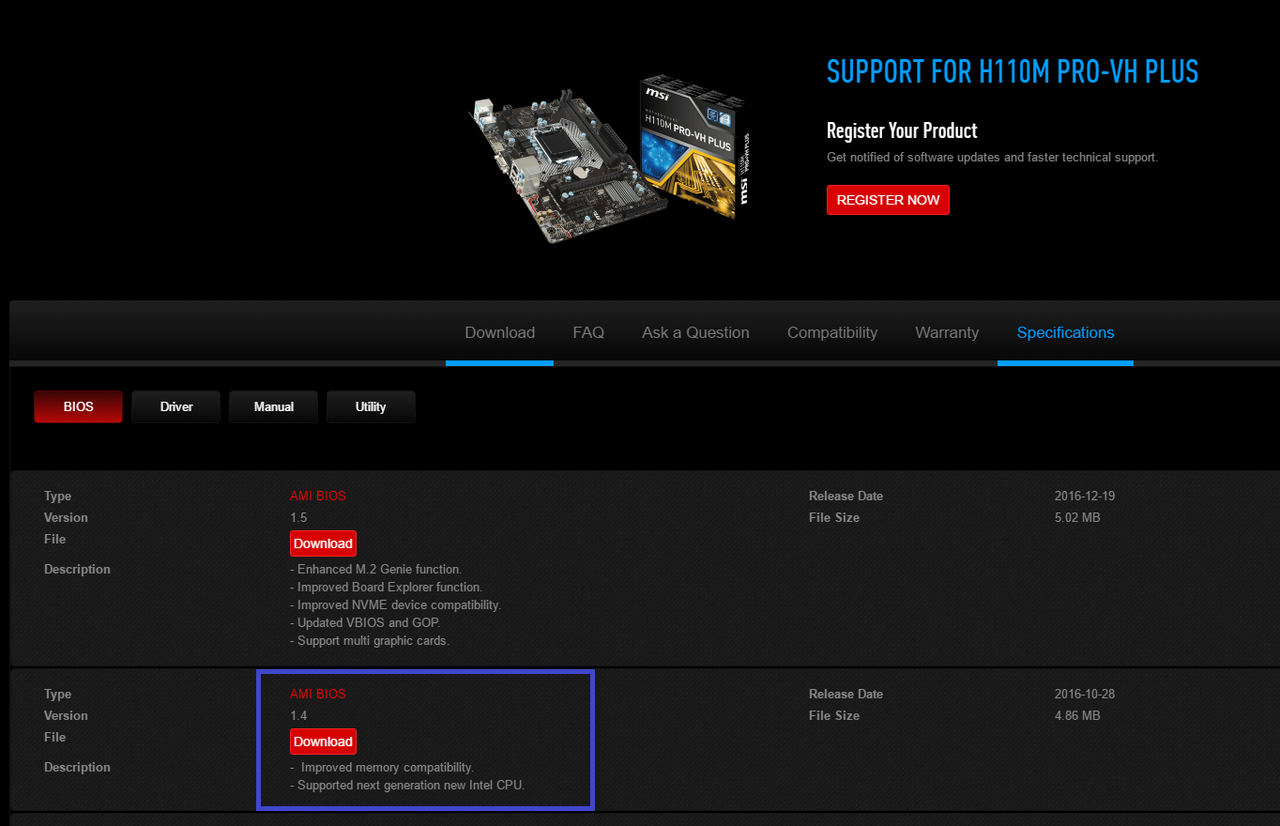1280x826 pixels.
Task: Click the SUPPORT FOR H110M PRO-VH PLUS heading
Action: (x=1012, y=72)
